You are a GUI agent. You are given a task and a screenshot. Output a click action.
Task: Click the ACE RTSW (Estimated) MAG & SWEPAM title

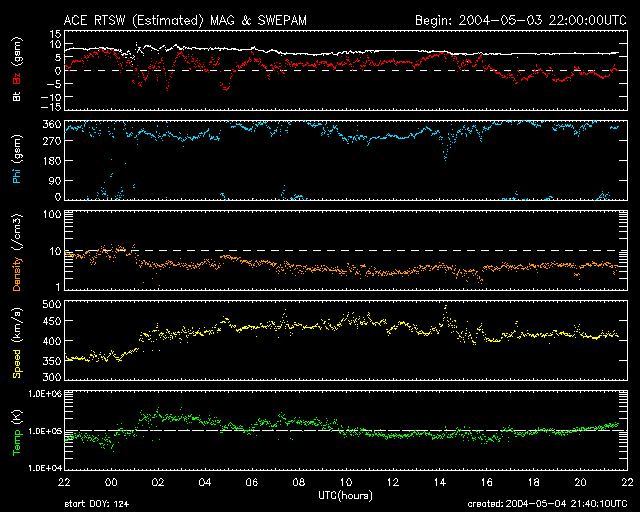(185, 20)
